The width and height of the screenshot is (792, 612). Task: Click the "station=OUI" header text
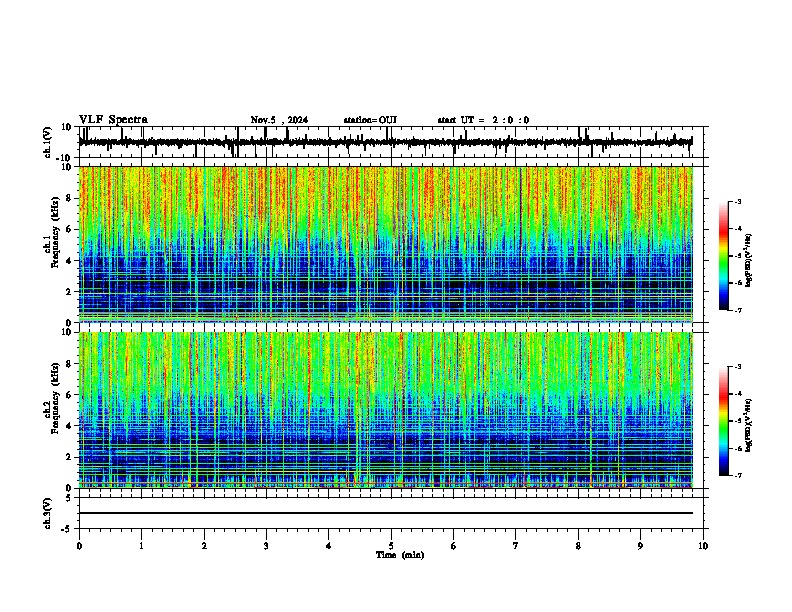click(x=370, y=120)
